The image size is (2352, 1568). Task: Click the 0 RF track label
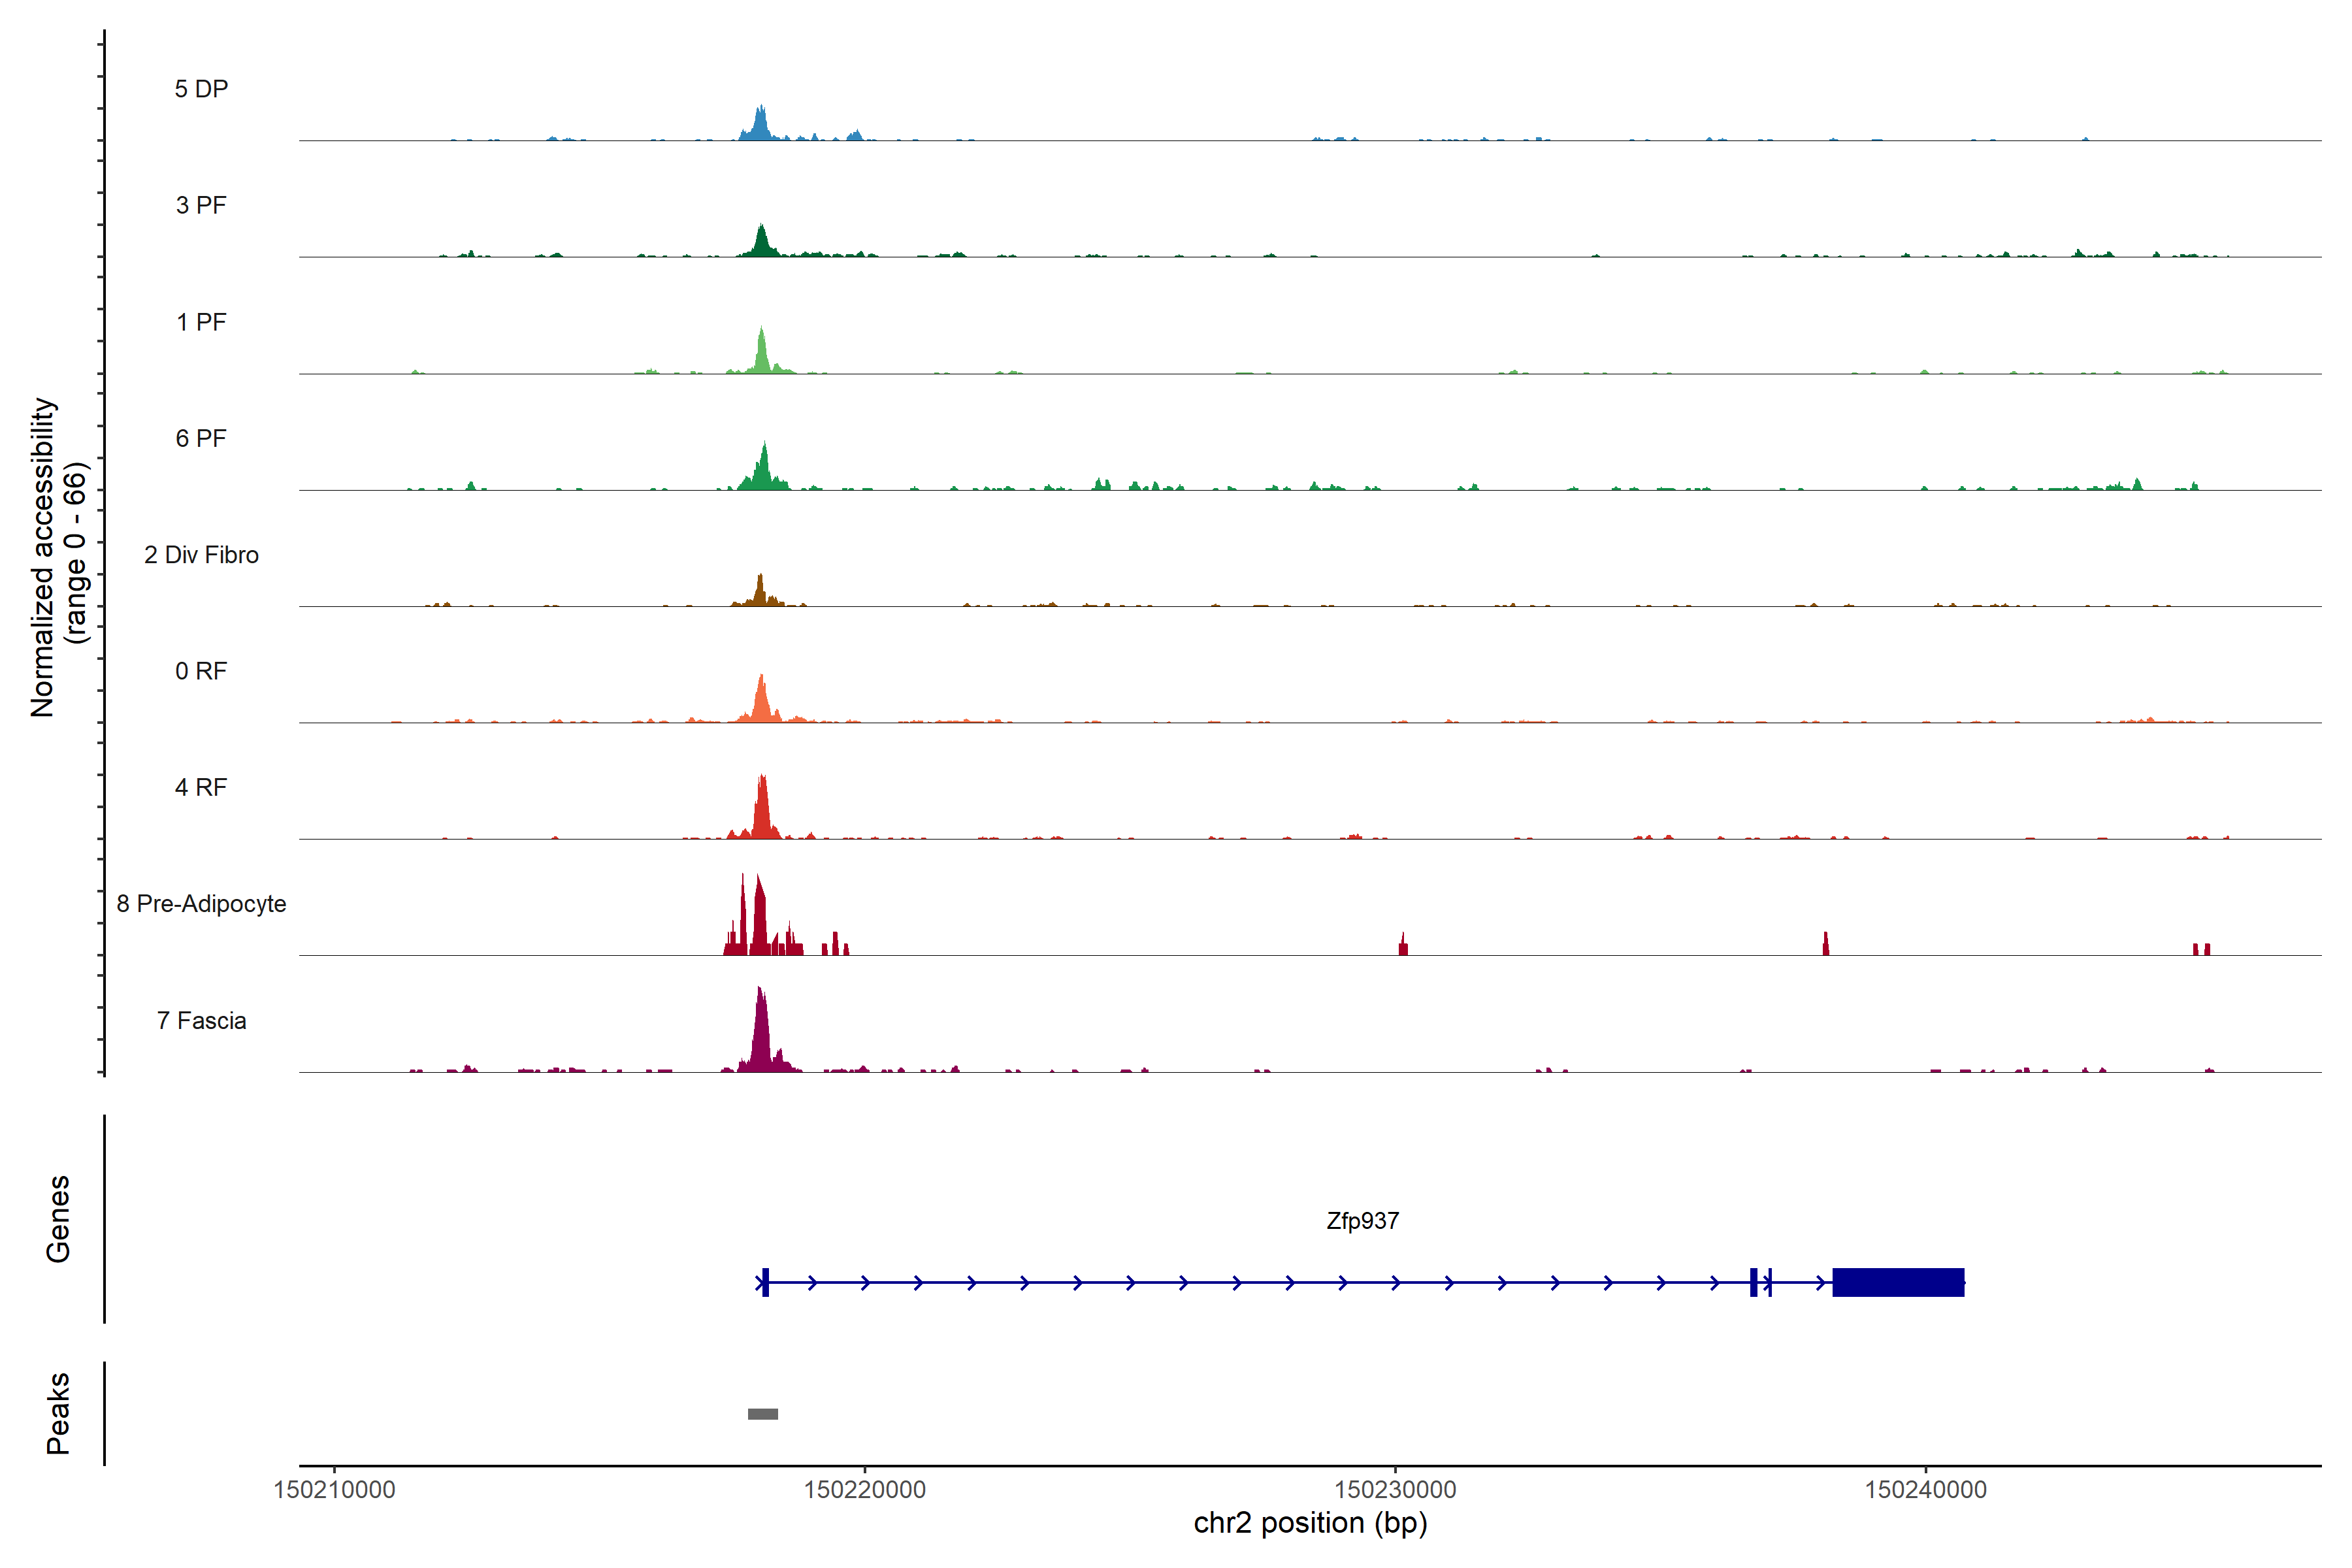tap(201, 671)
